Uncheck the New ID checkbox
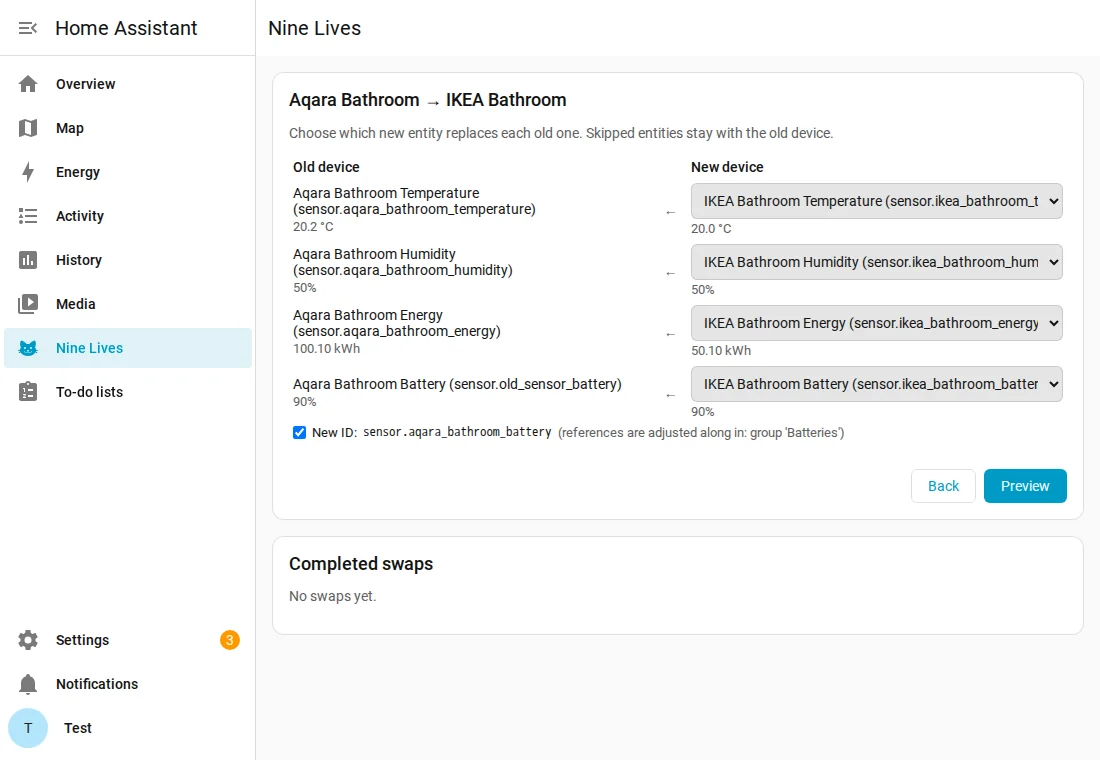The height and width of the screenshot is (760, 1100). 300,432
